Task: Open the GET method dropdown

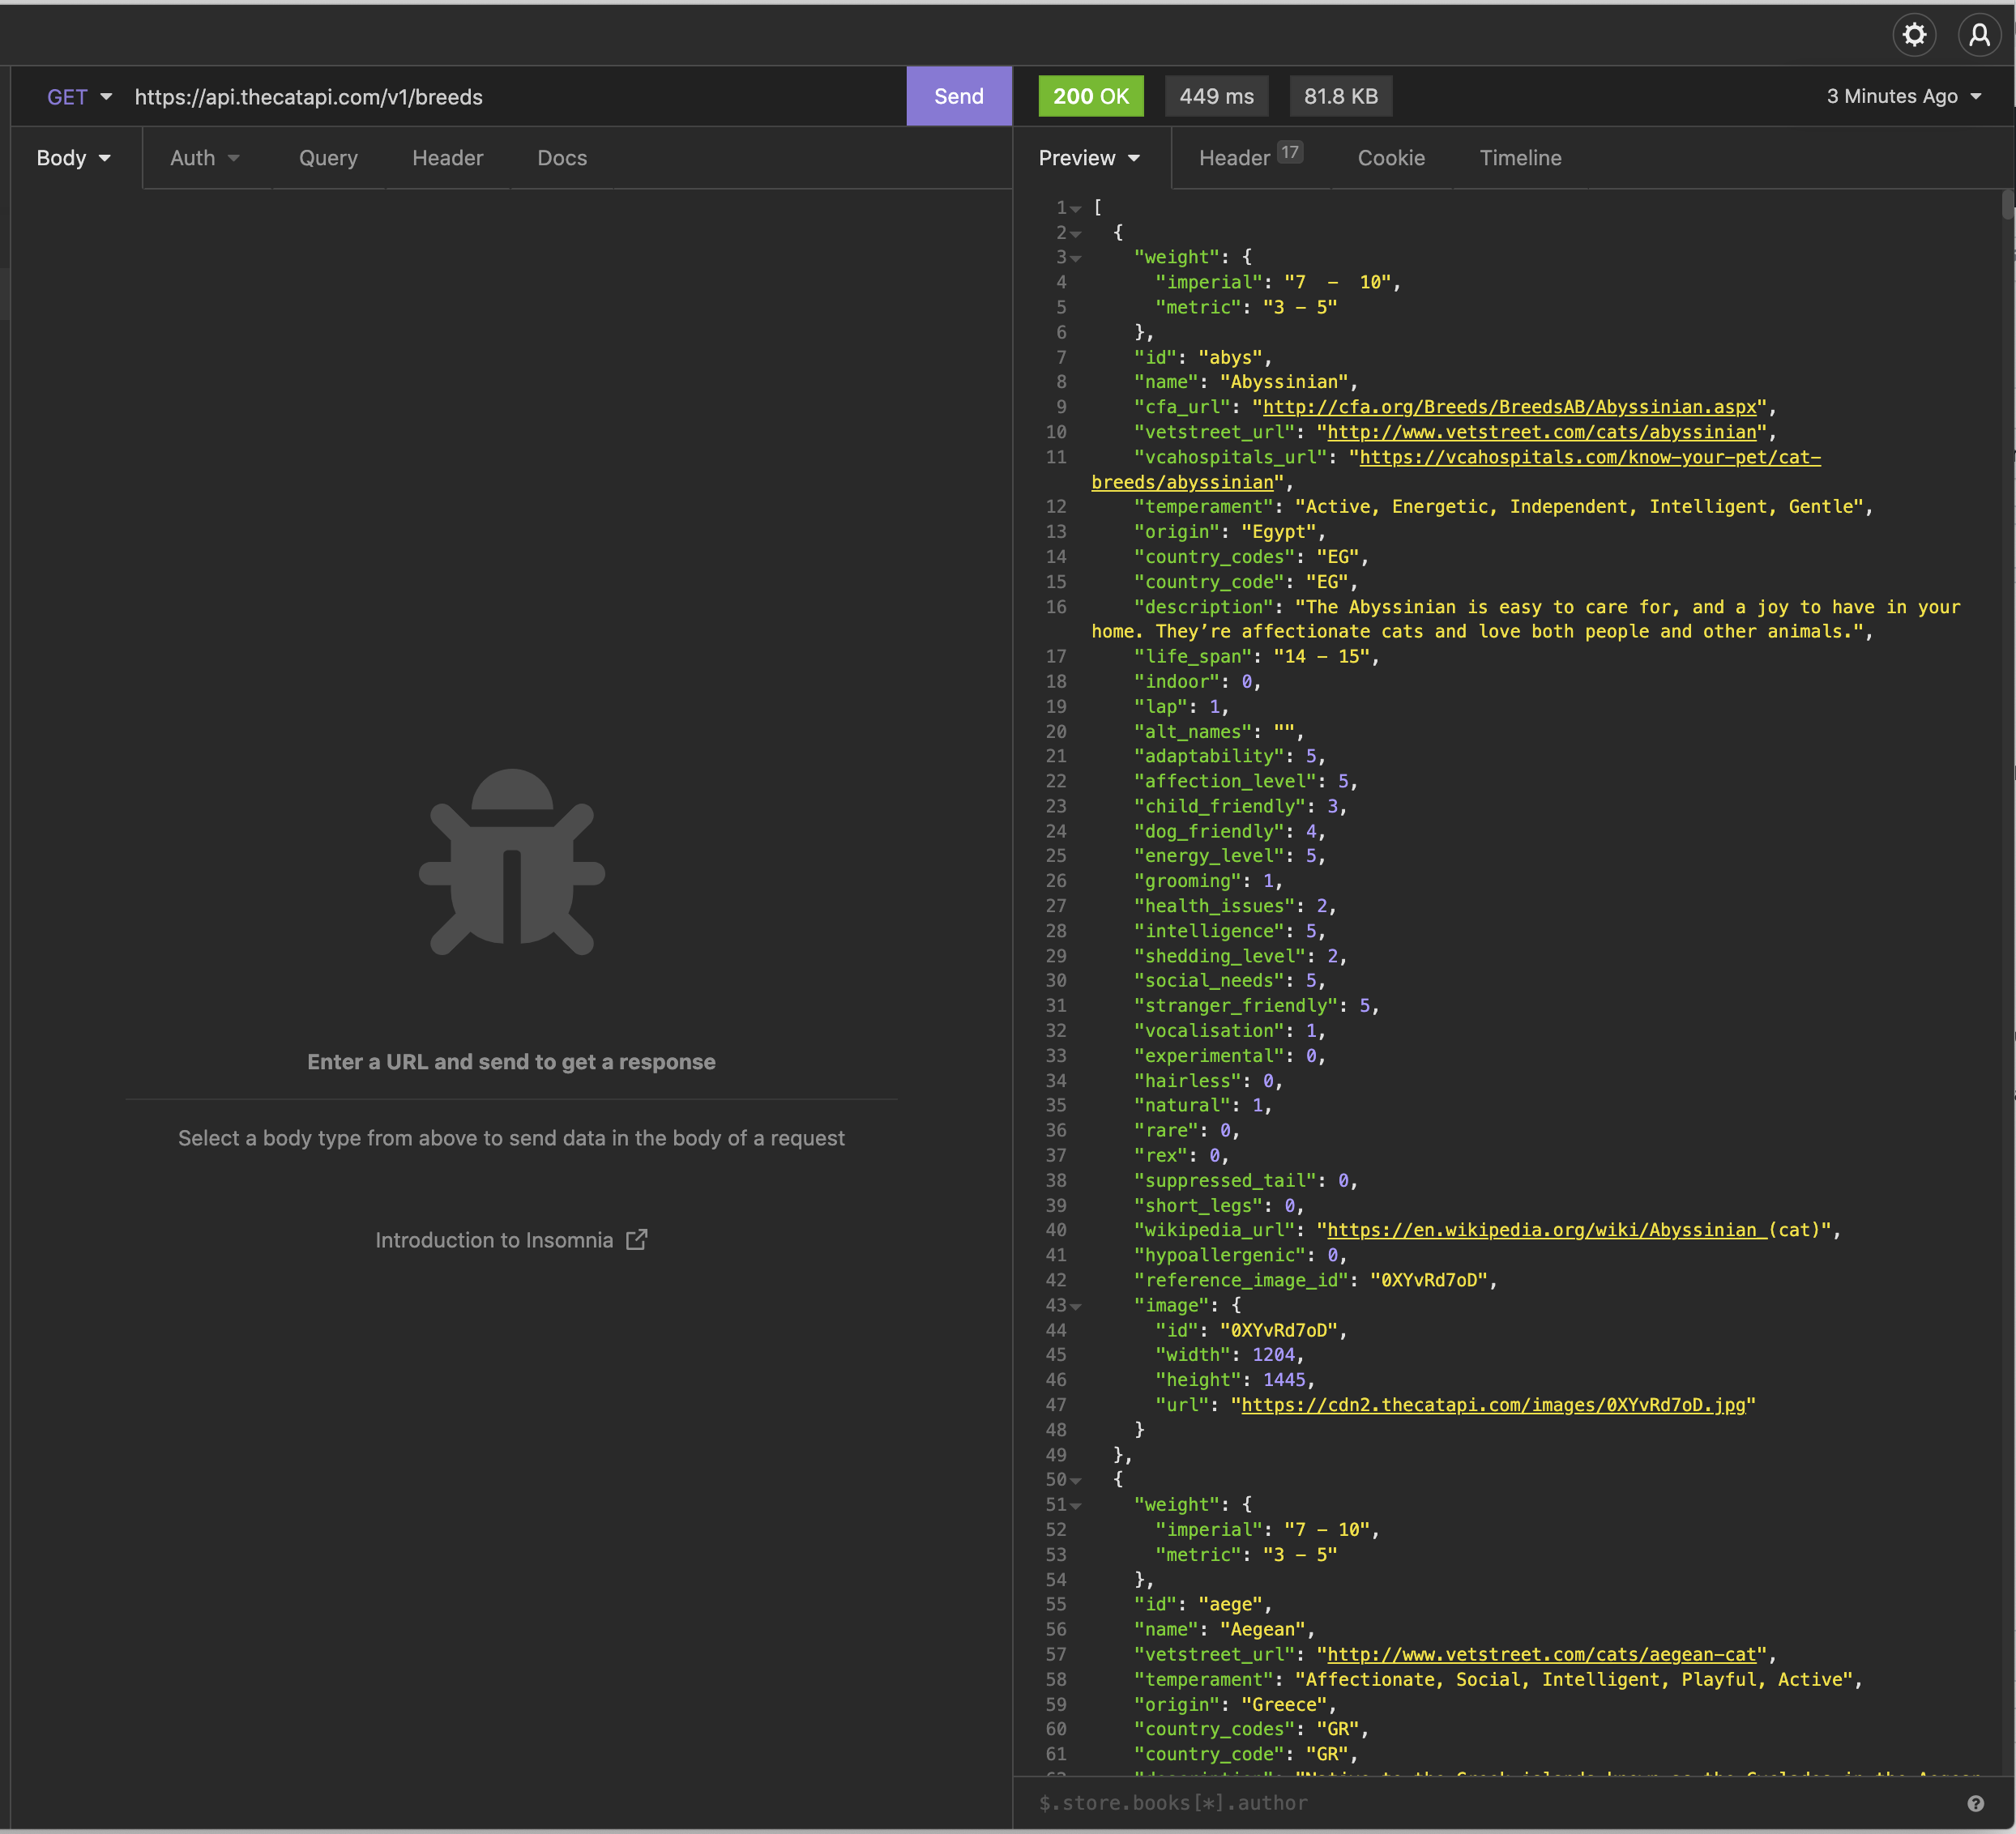Action: tap(79, 97)
